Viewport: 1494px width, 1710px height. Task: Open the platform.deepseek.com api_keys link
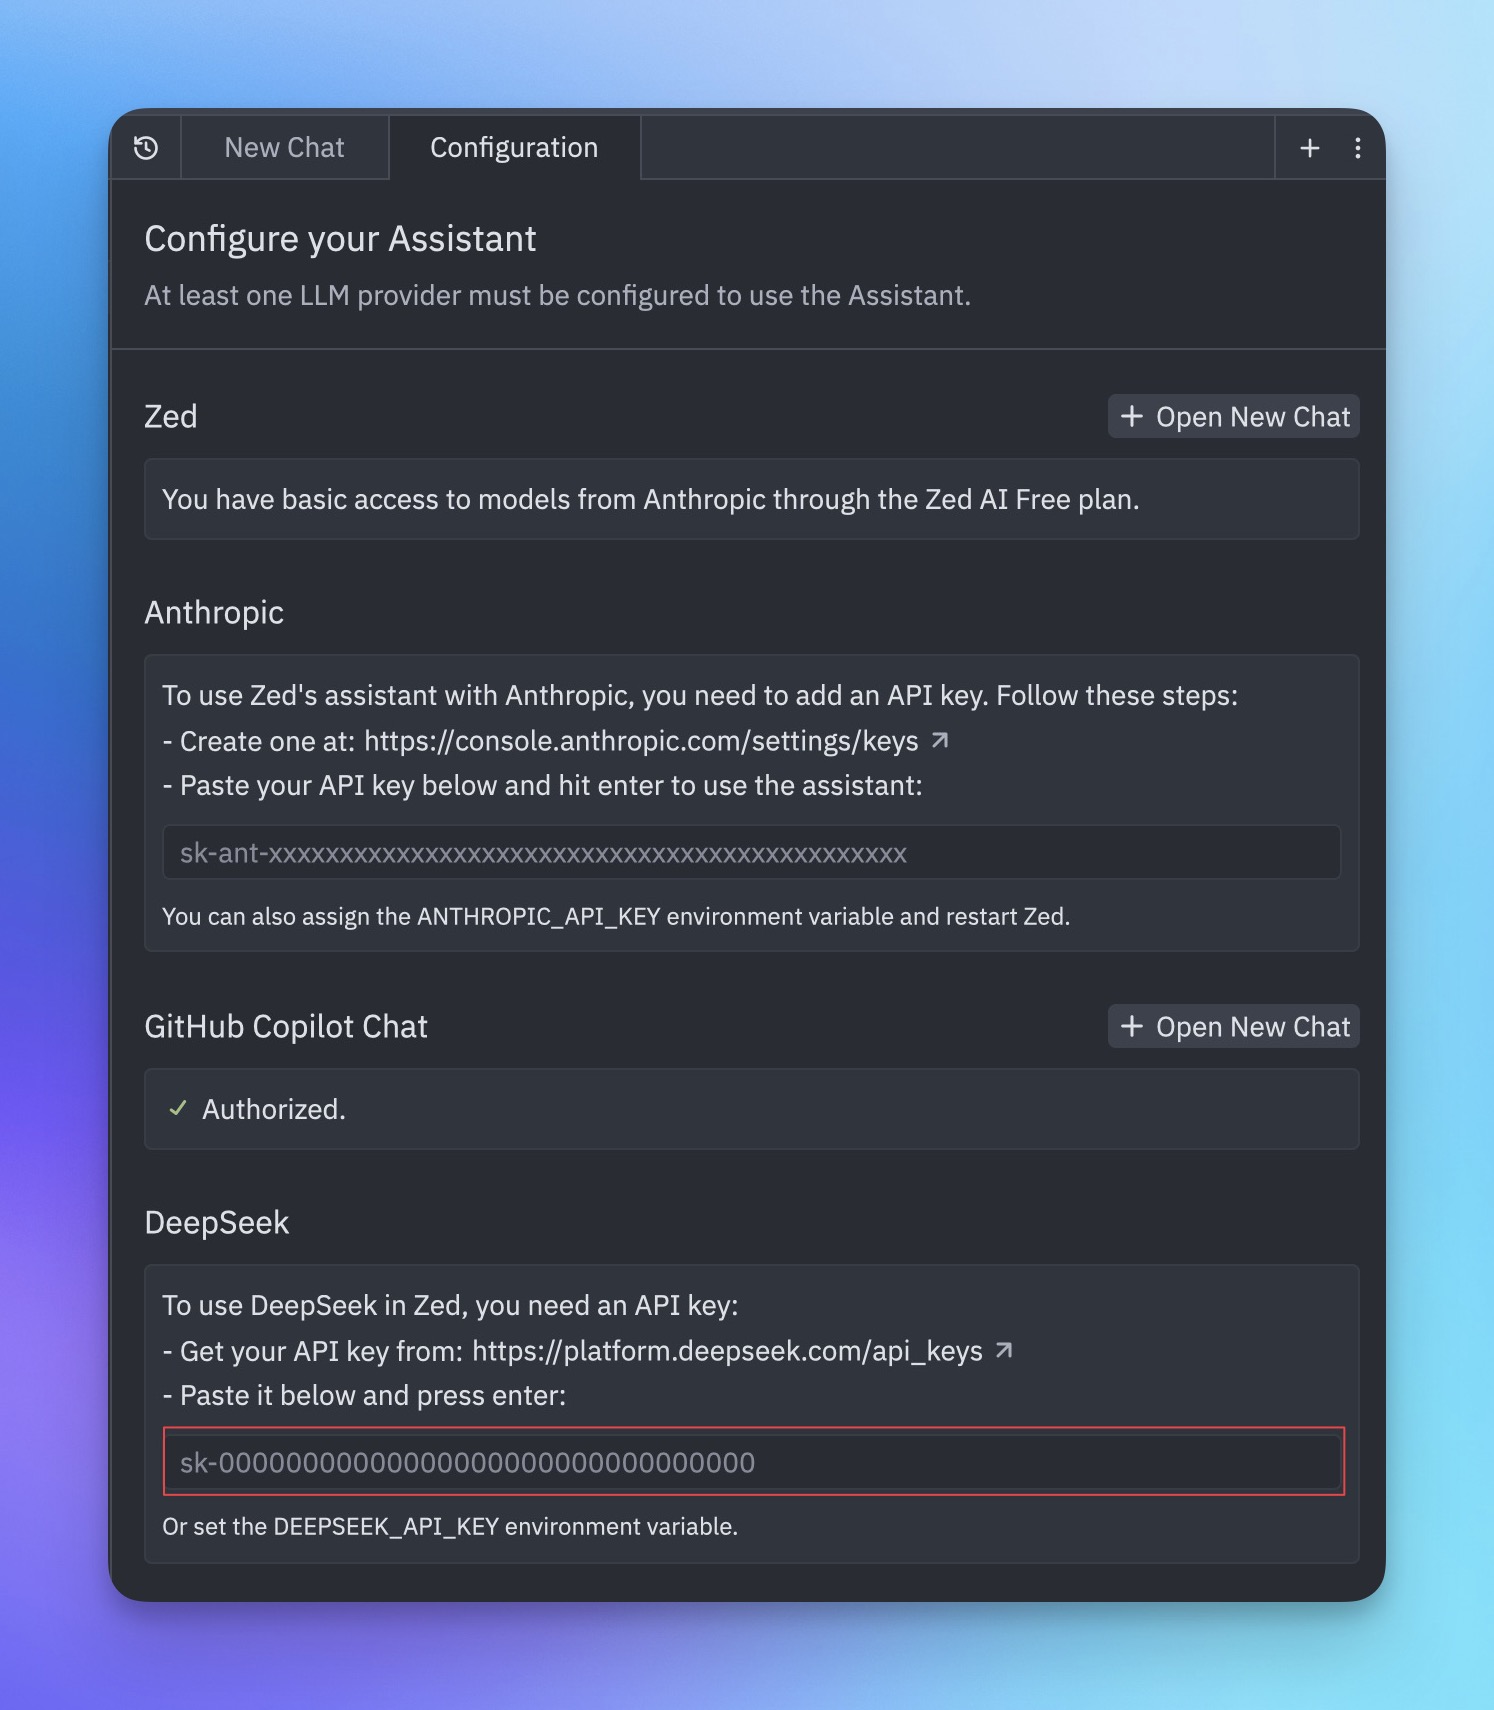pos(727,1350)
